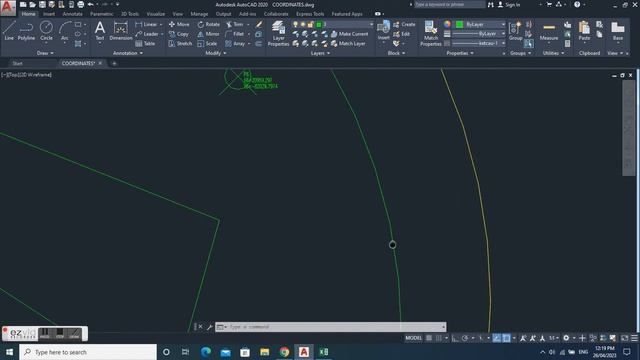
Task: Click the keyword search field
Action: pyautogui.click(x=450, y=4)
